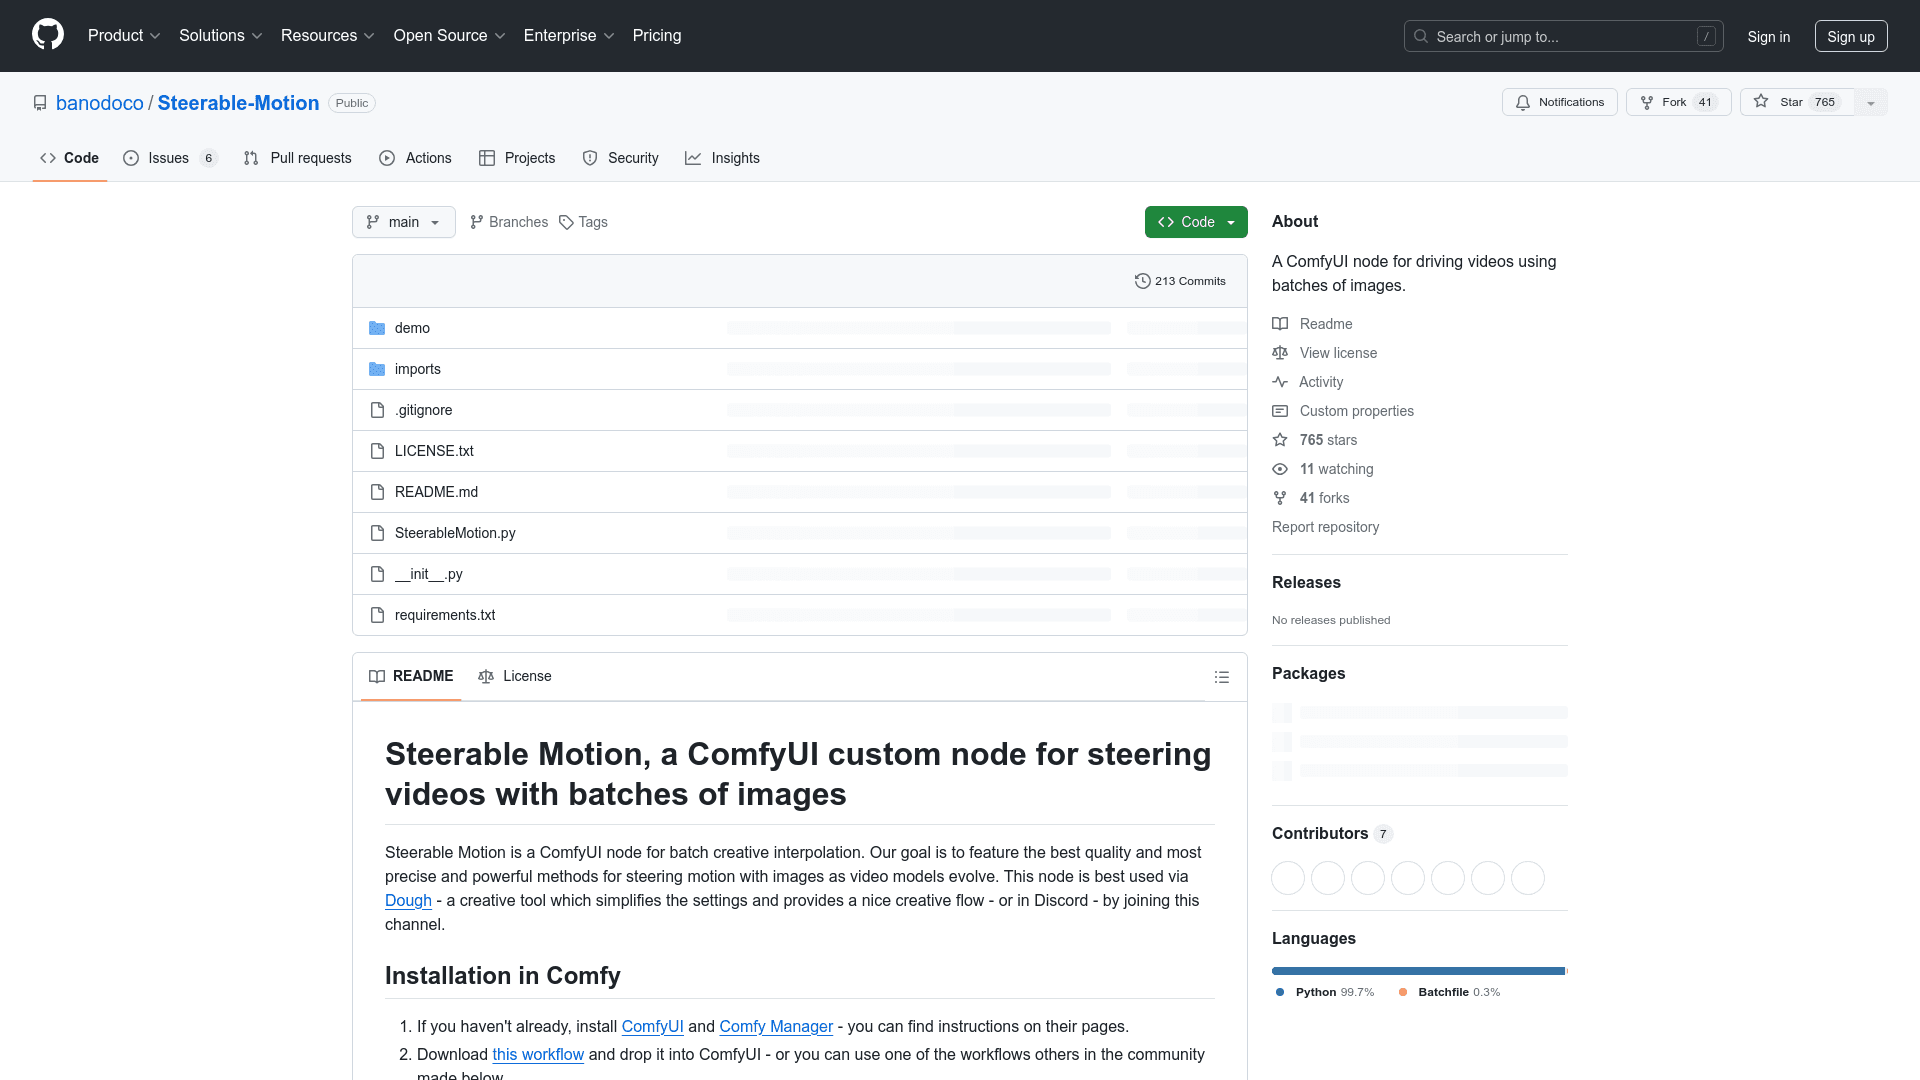Click the Python language bar segment
Viewport: 1920px width, 1080px height.
(1417, 971)
